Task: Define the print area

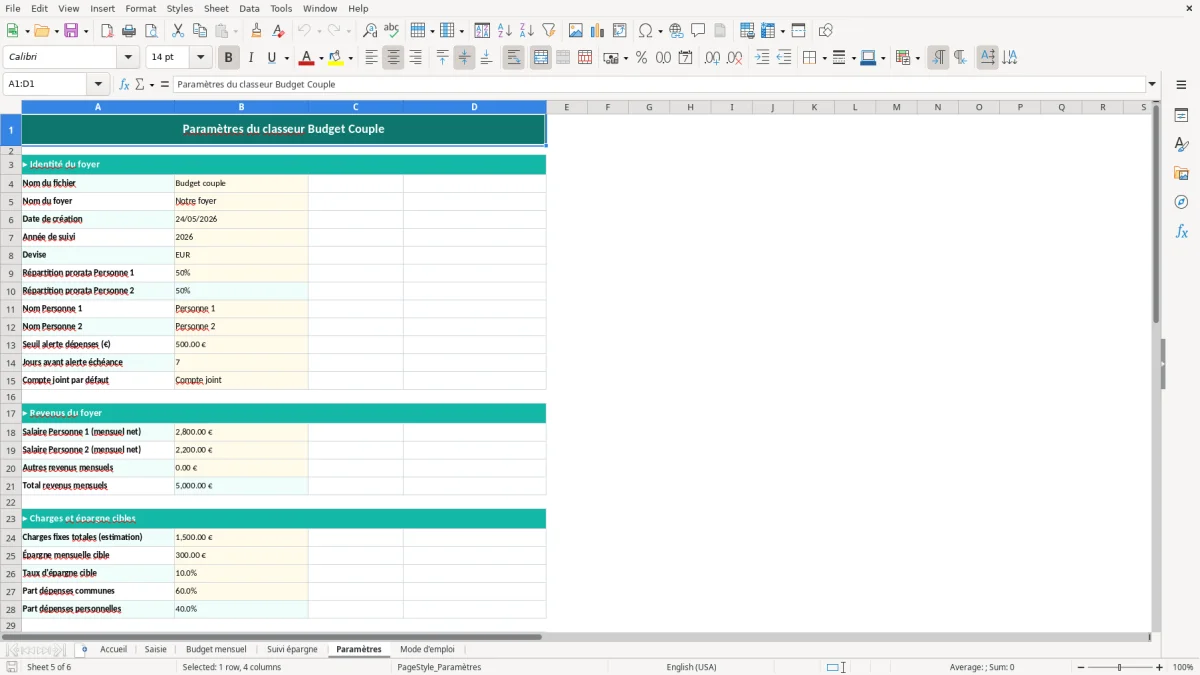Action: click(x=747, y=31)
